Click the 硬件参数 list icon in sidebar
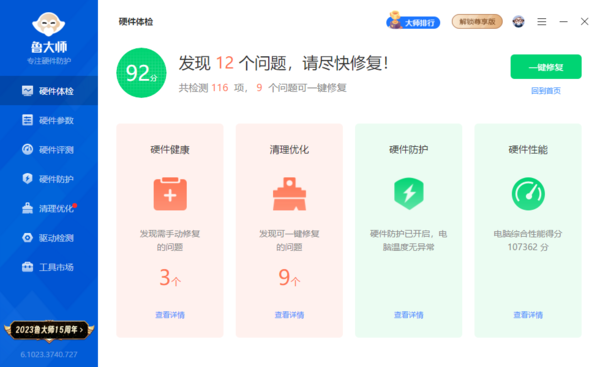 click(x=27, y=120)
